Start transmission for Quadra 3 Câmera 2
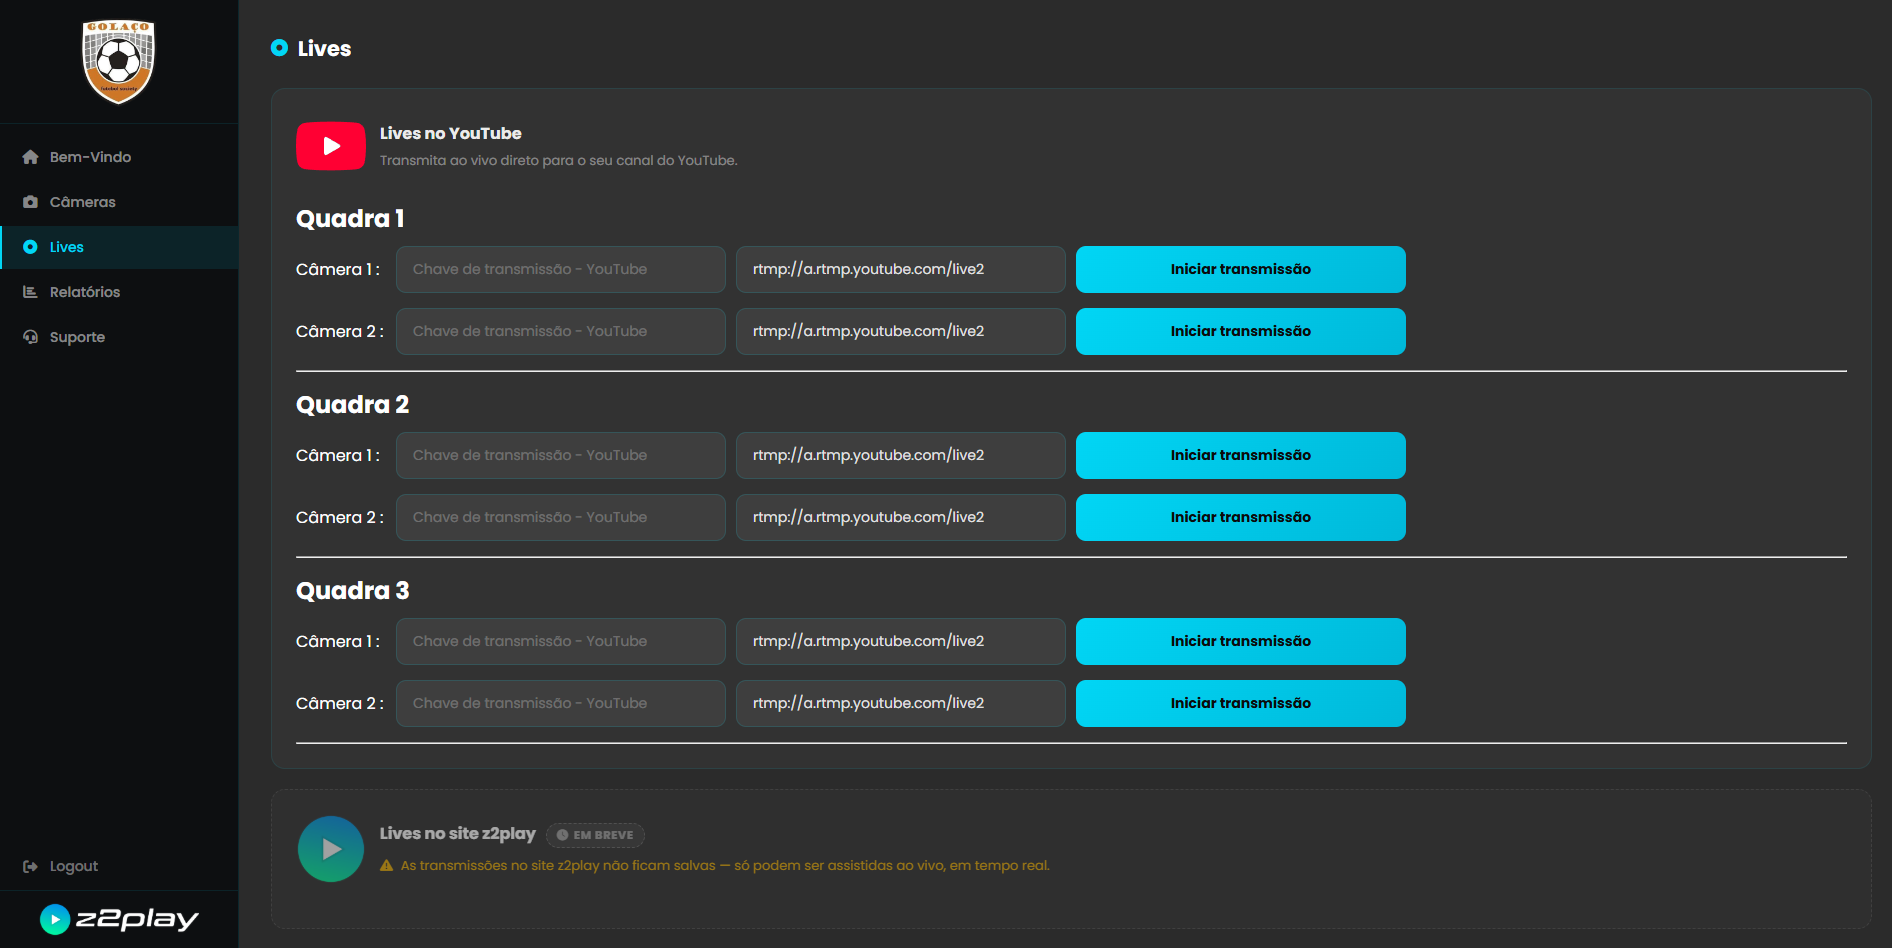Screen dimensions: 1892x948 coord(1240,703)
